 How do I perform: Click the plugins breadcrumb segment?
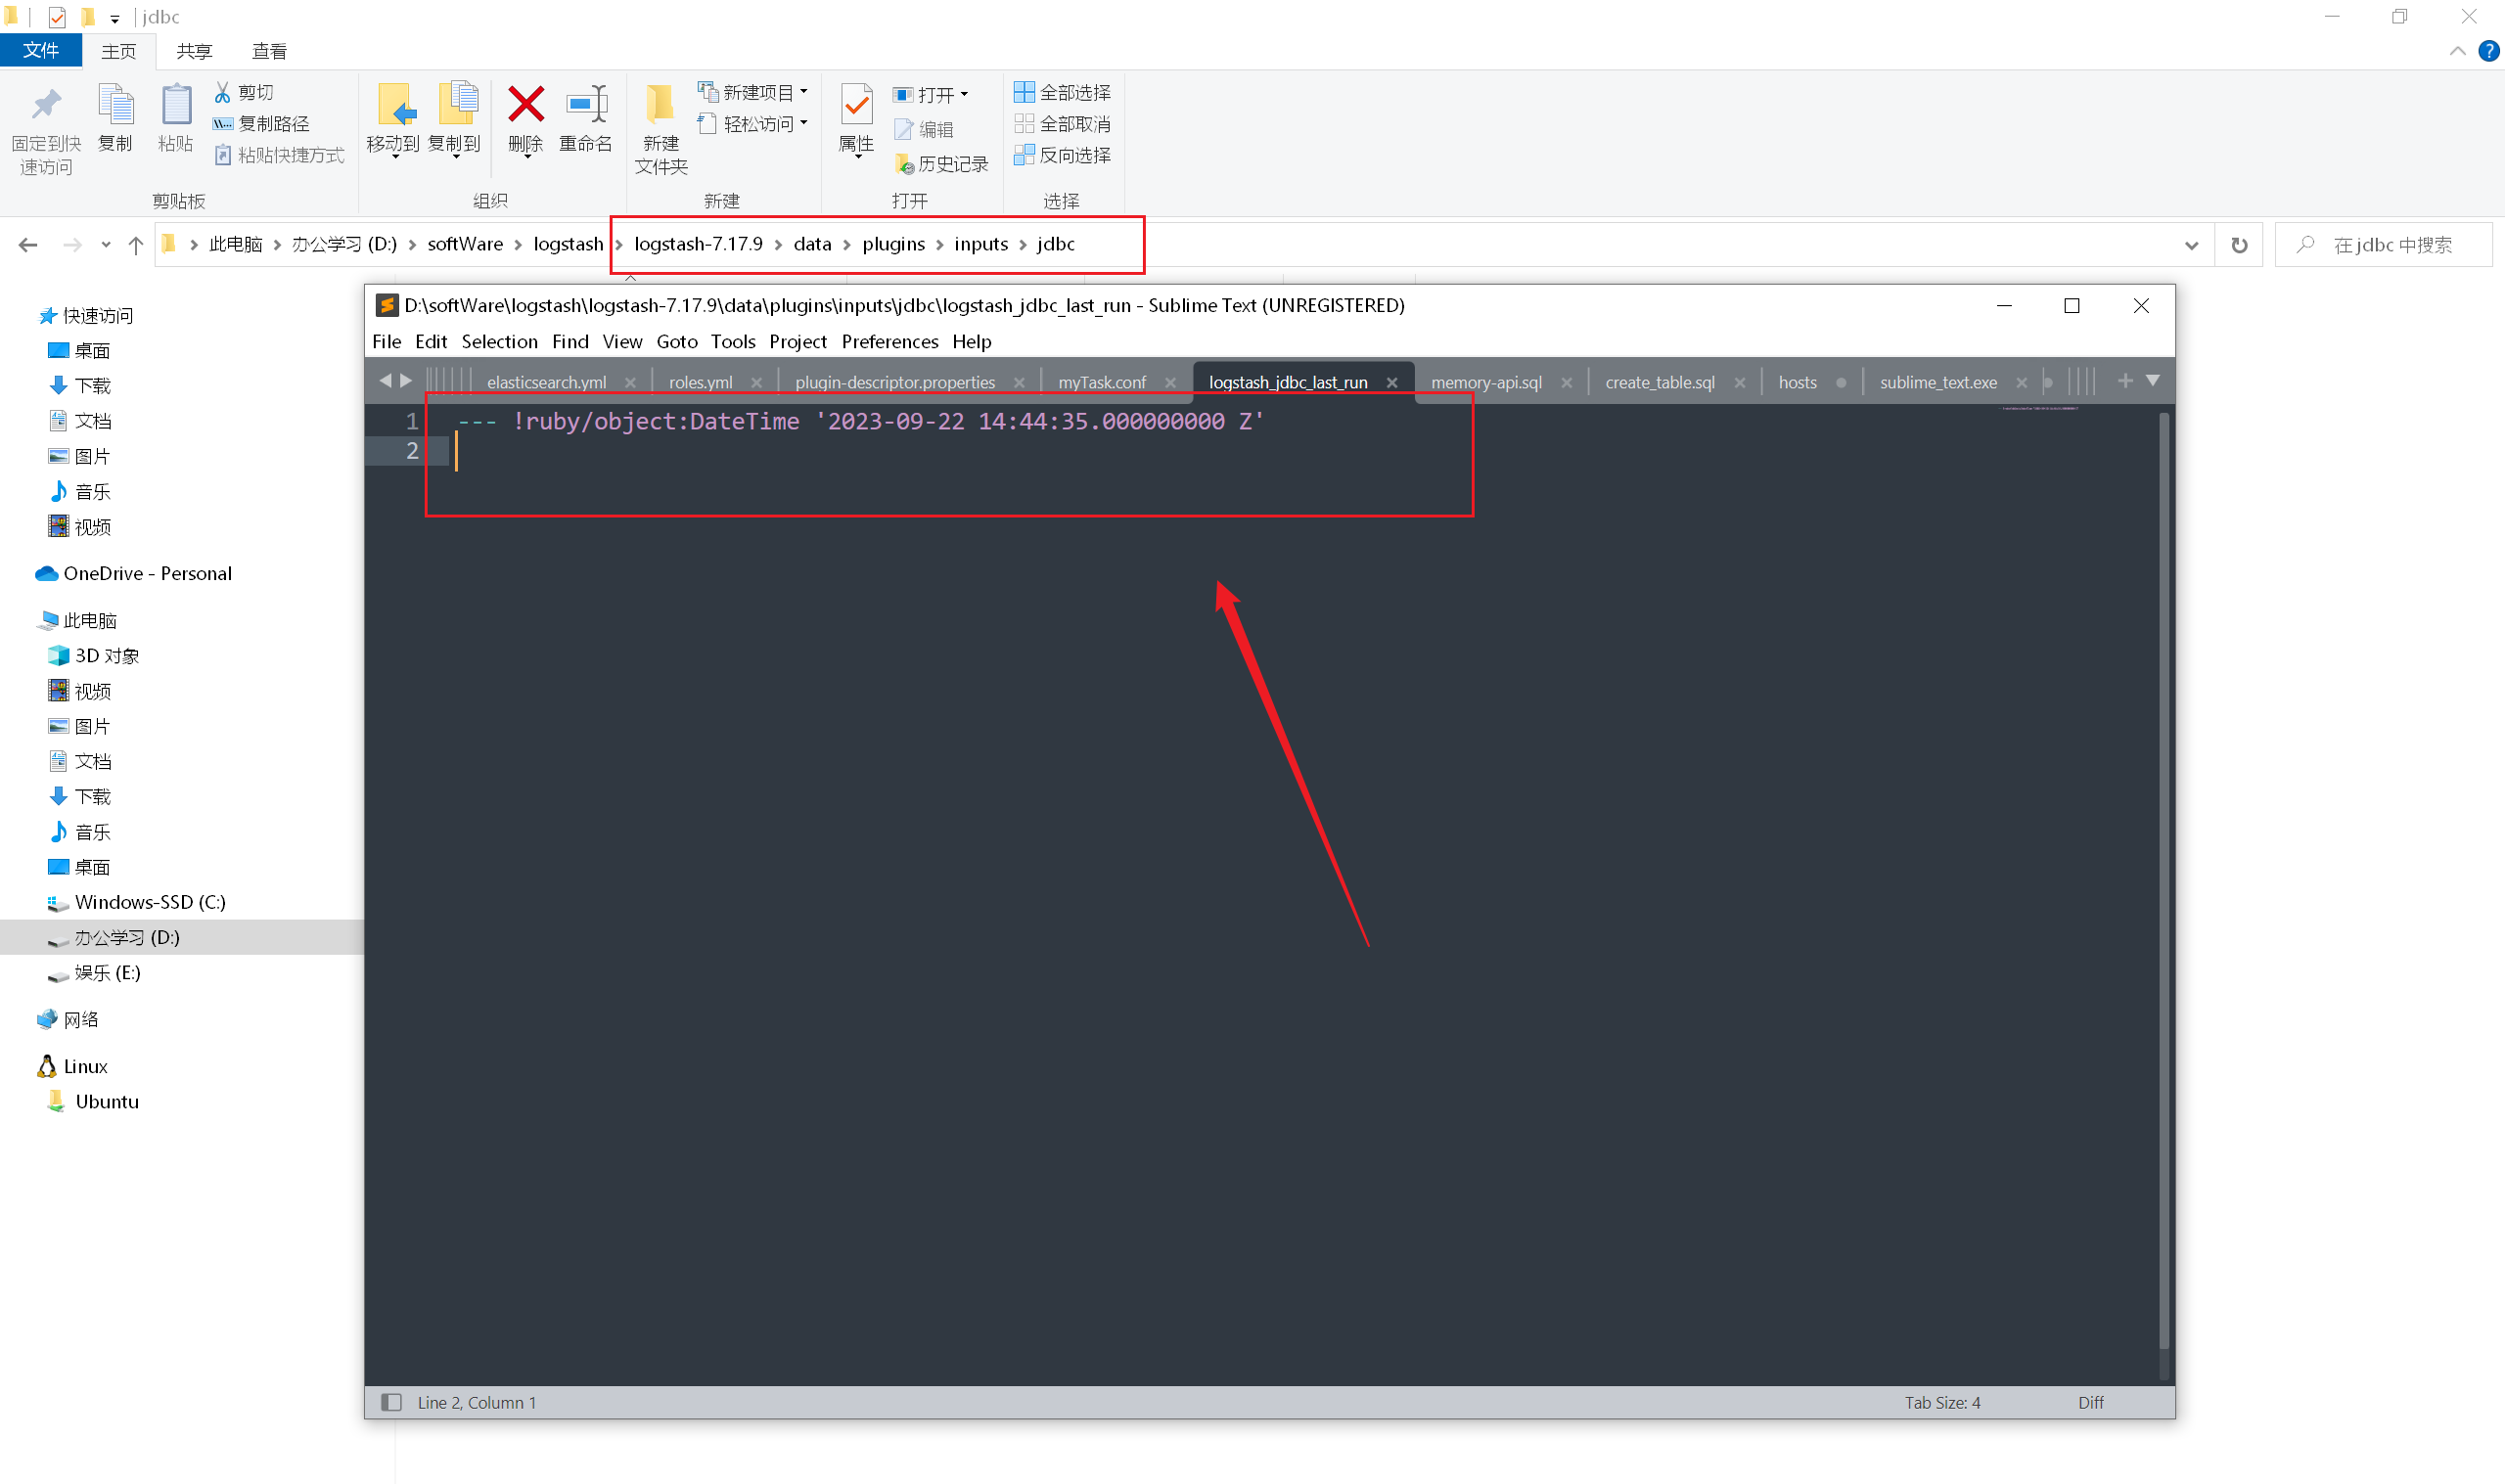(893, 244)
